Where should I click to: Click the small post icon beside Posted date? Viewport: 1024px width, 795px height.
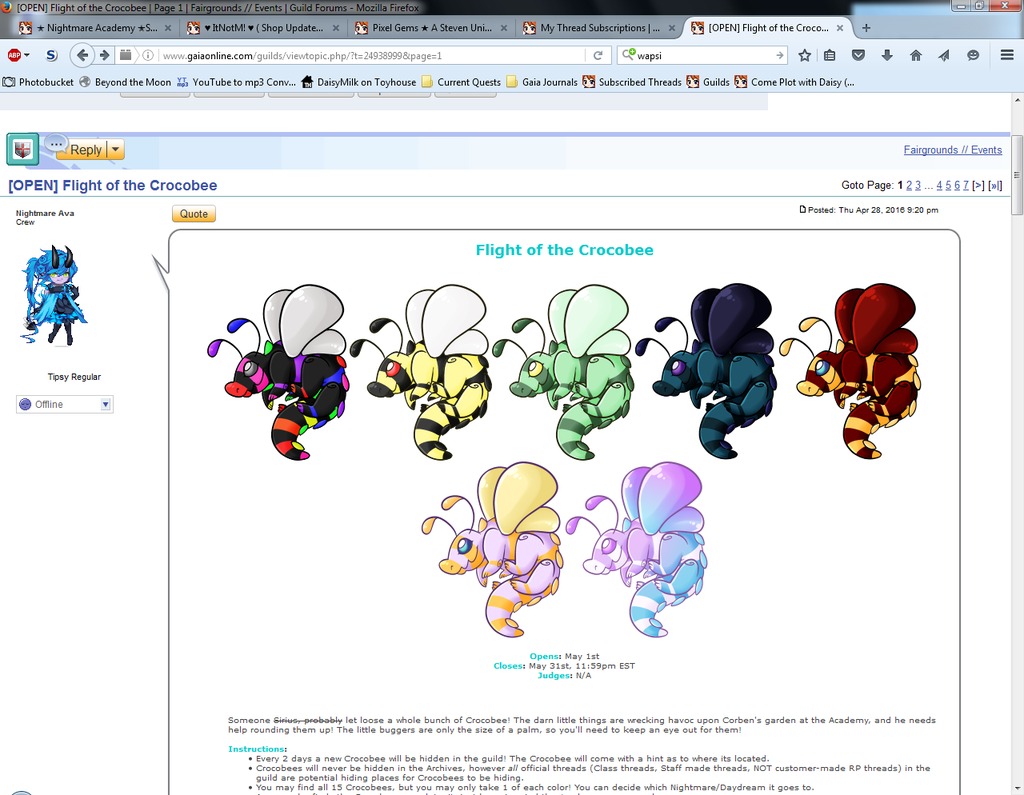803,210
